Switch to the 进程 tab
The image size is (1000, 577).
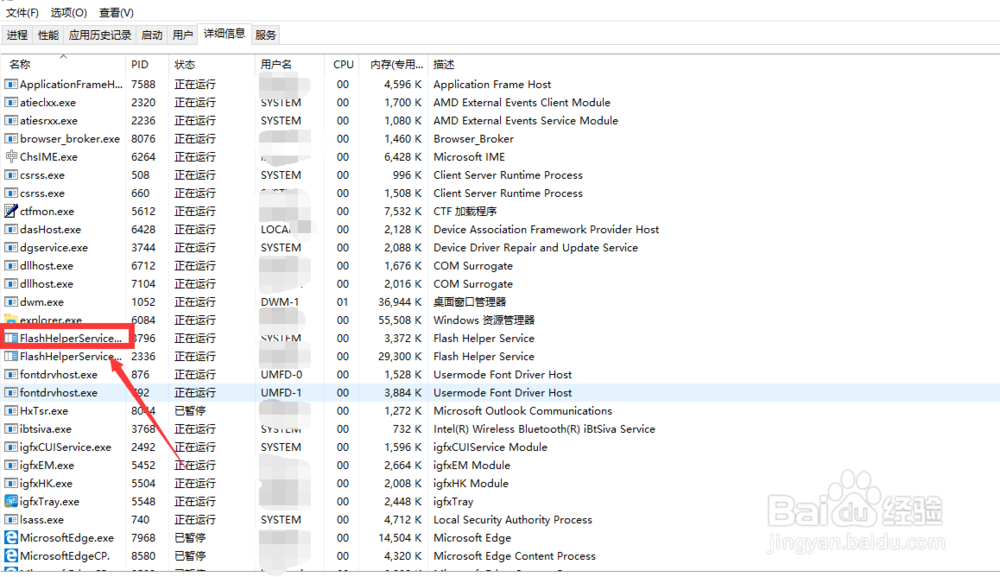(x=17, y=35)
